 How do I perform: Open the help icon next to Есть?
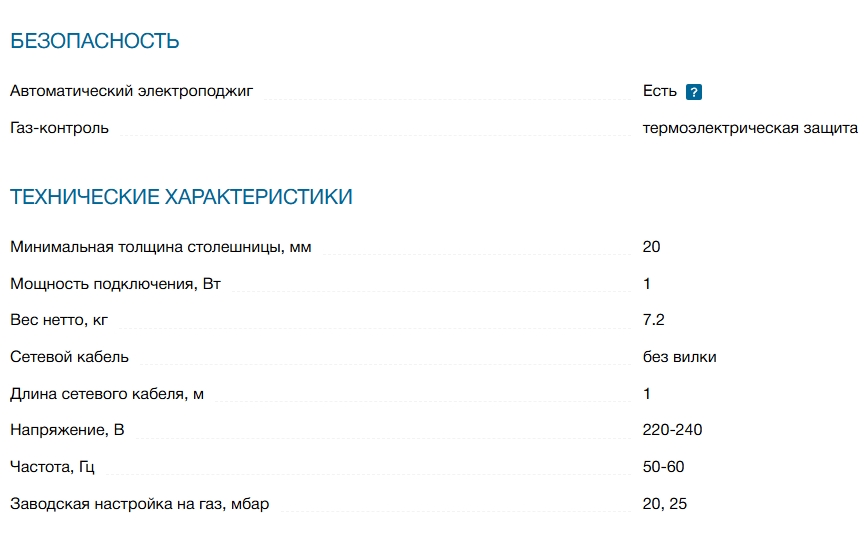tap(694, 92)
